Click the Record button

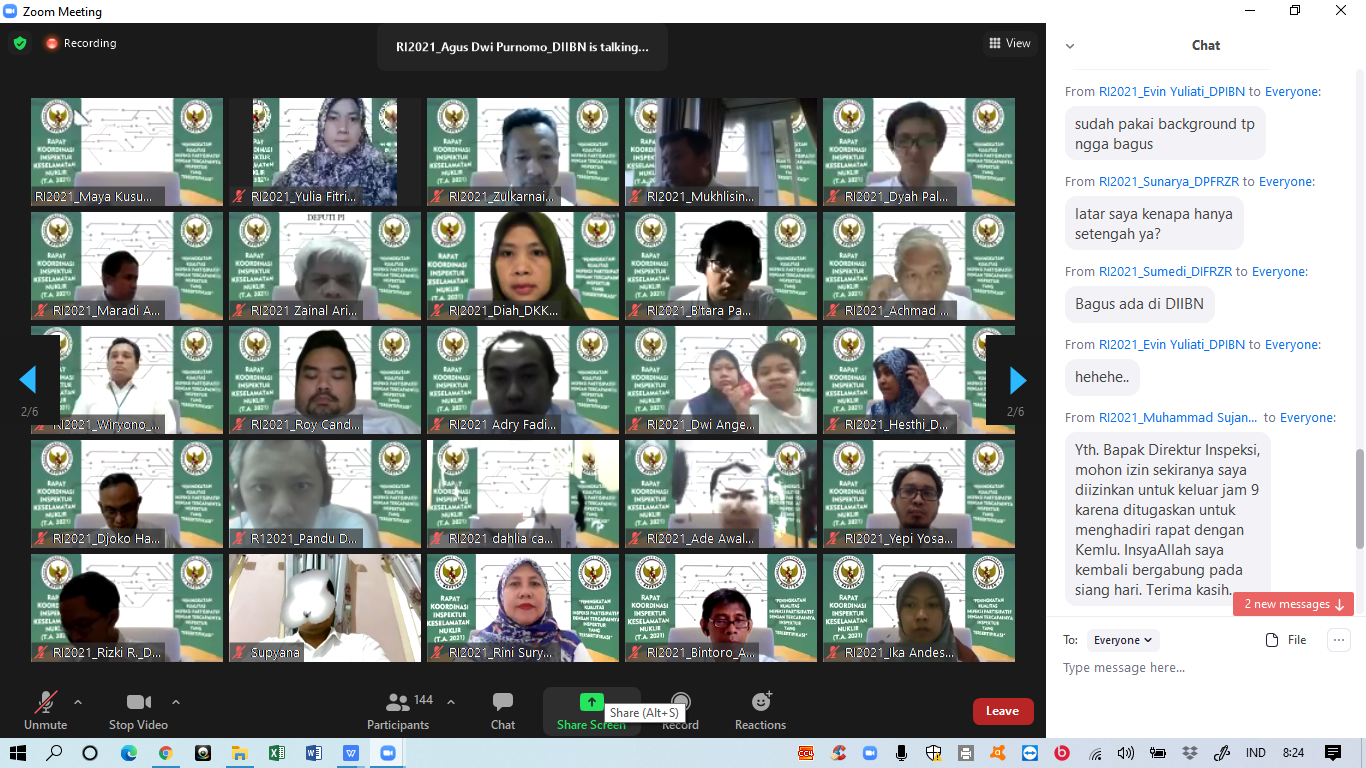(x=680, y=710)
